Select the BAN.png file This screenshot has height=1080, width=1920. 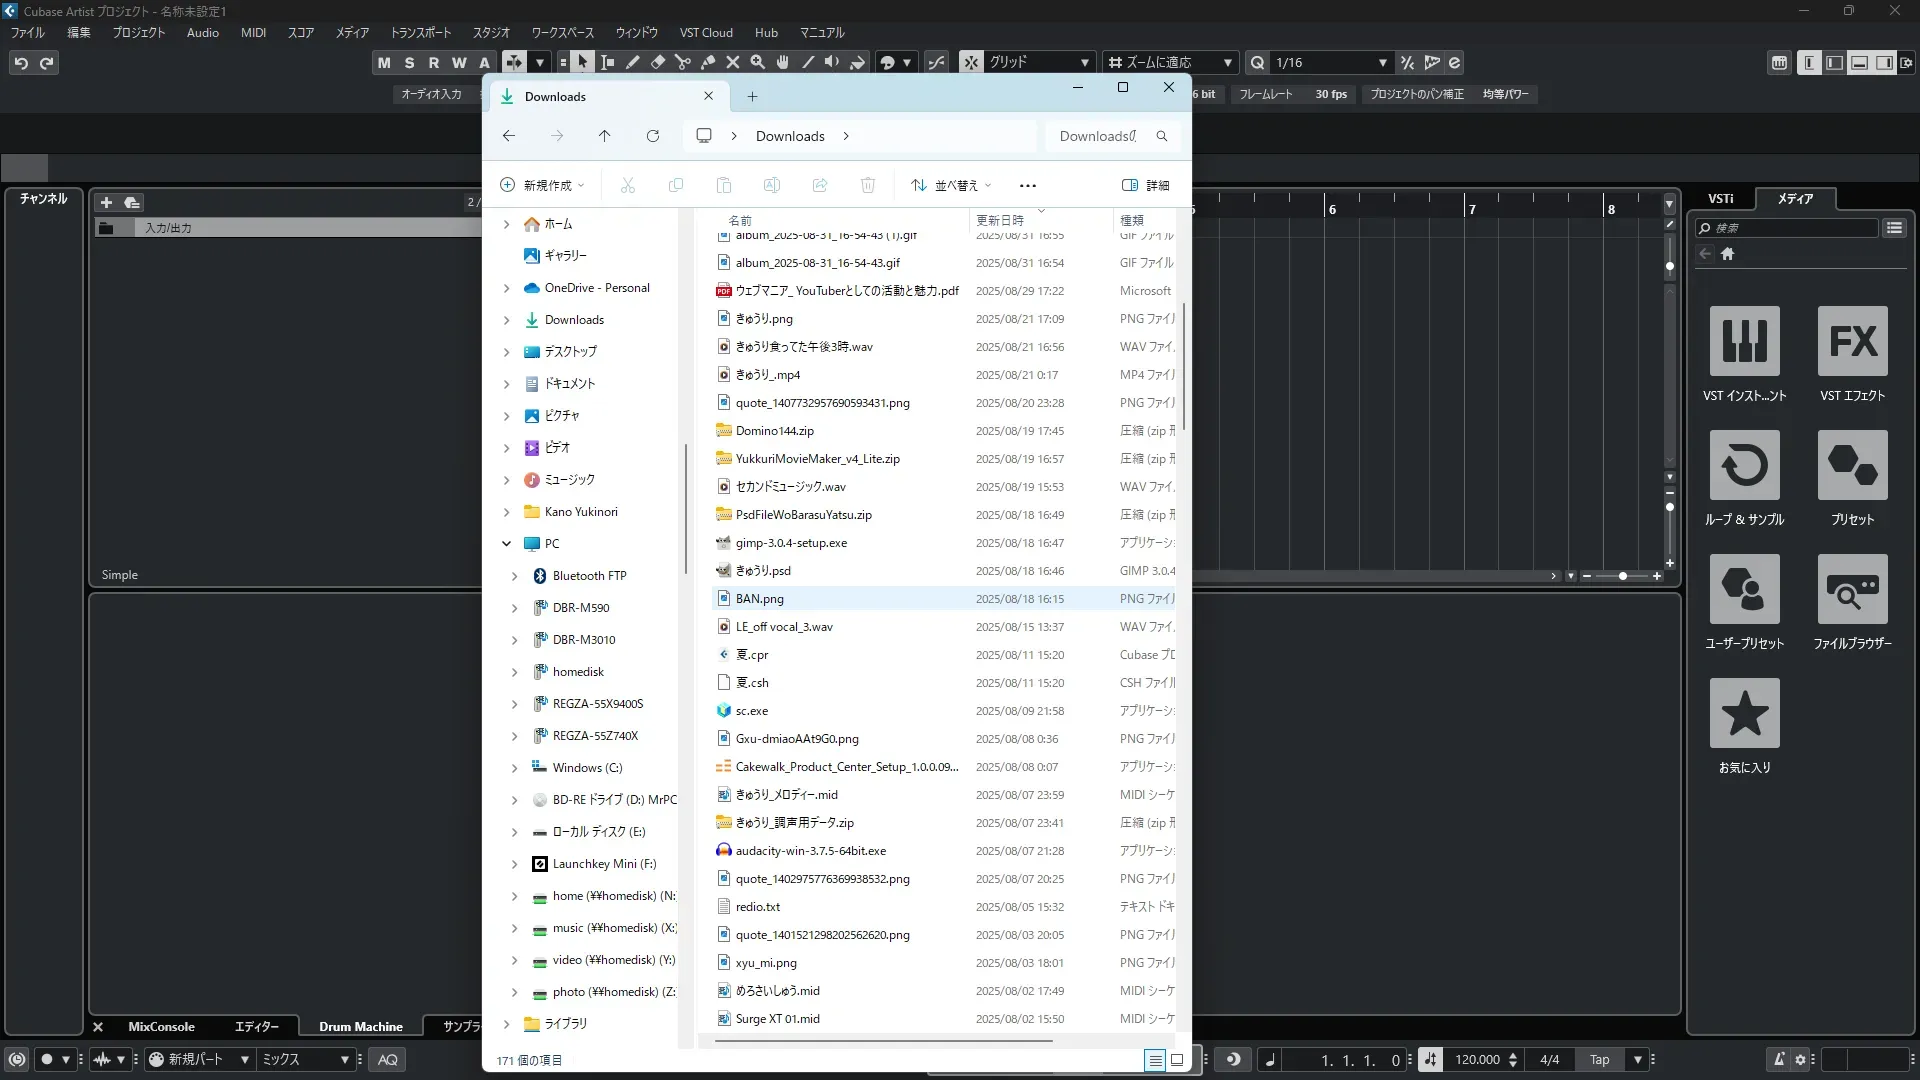(x=760, y=599)
